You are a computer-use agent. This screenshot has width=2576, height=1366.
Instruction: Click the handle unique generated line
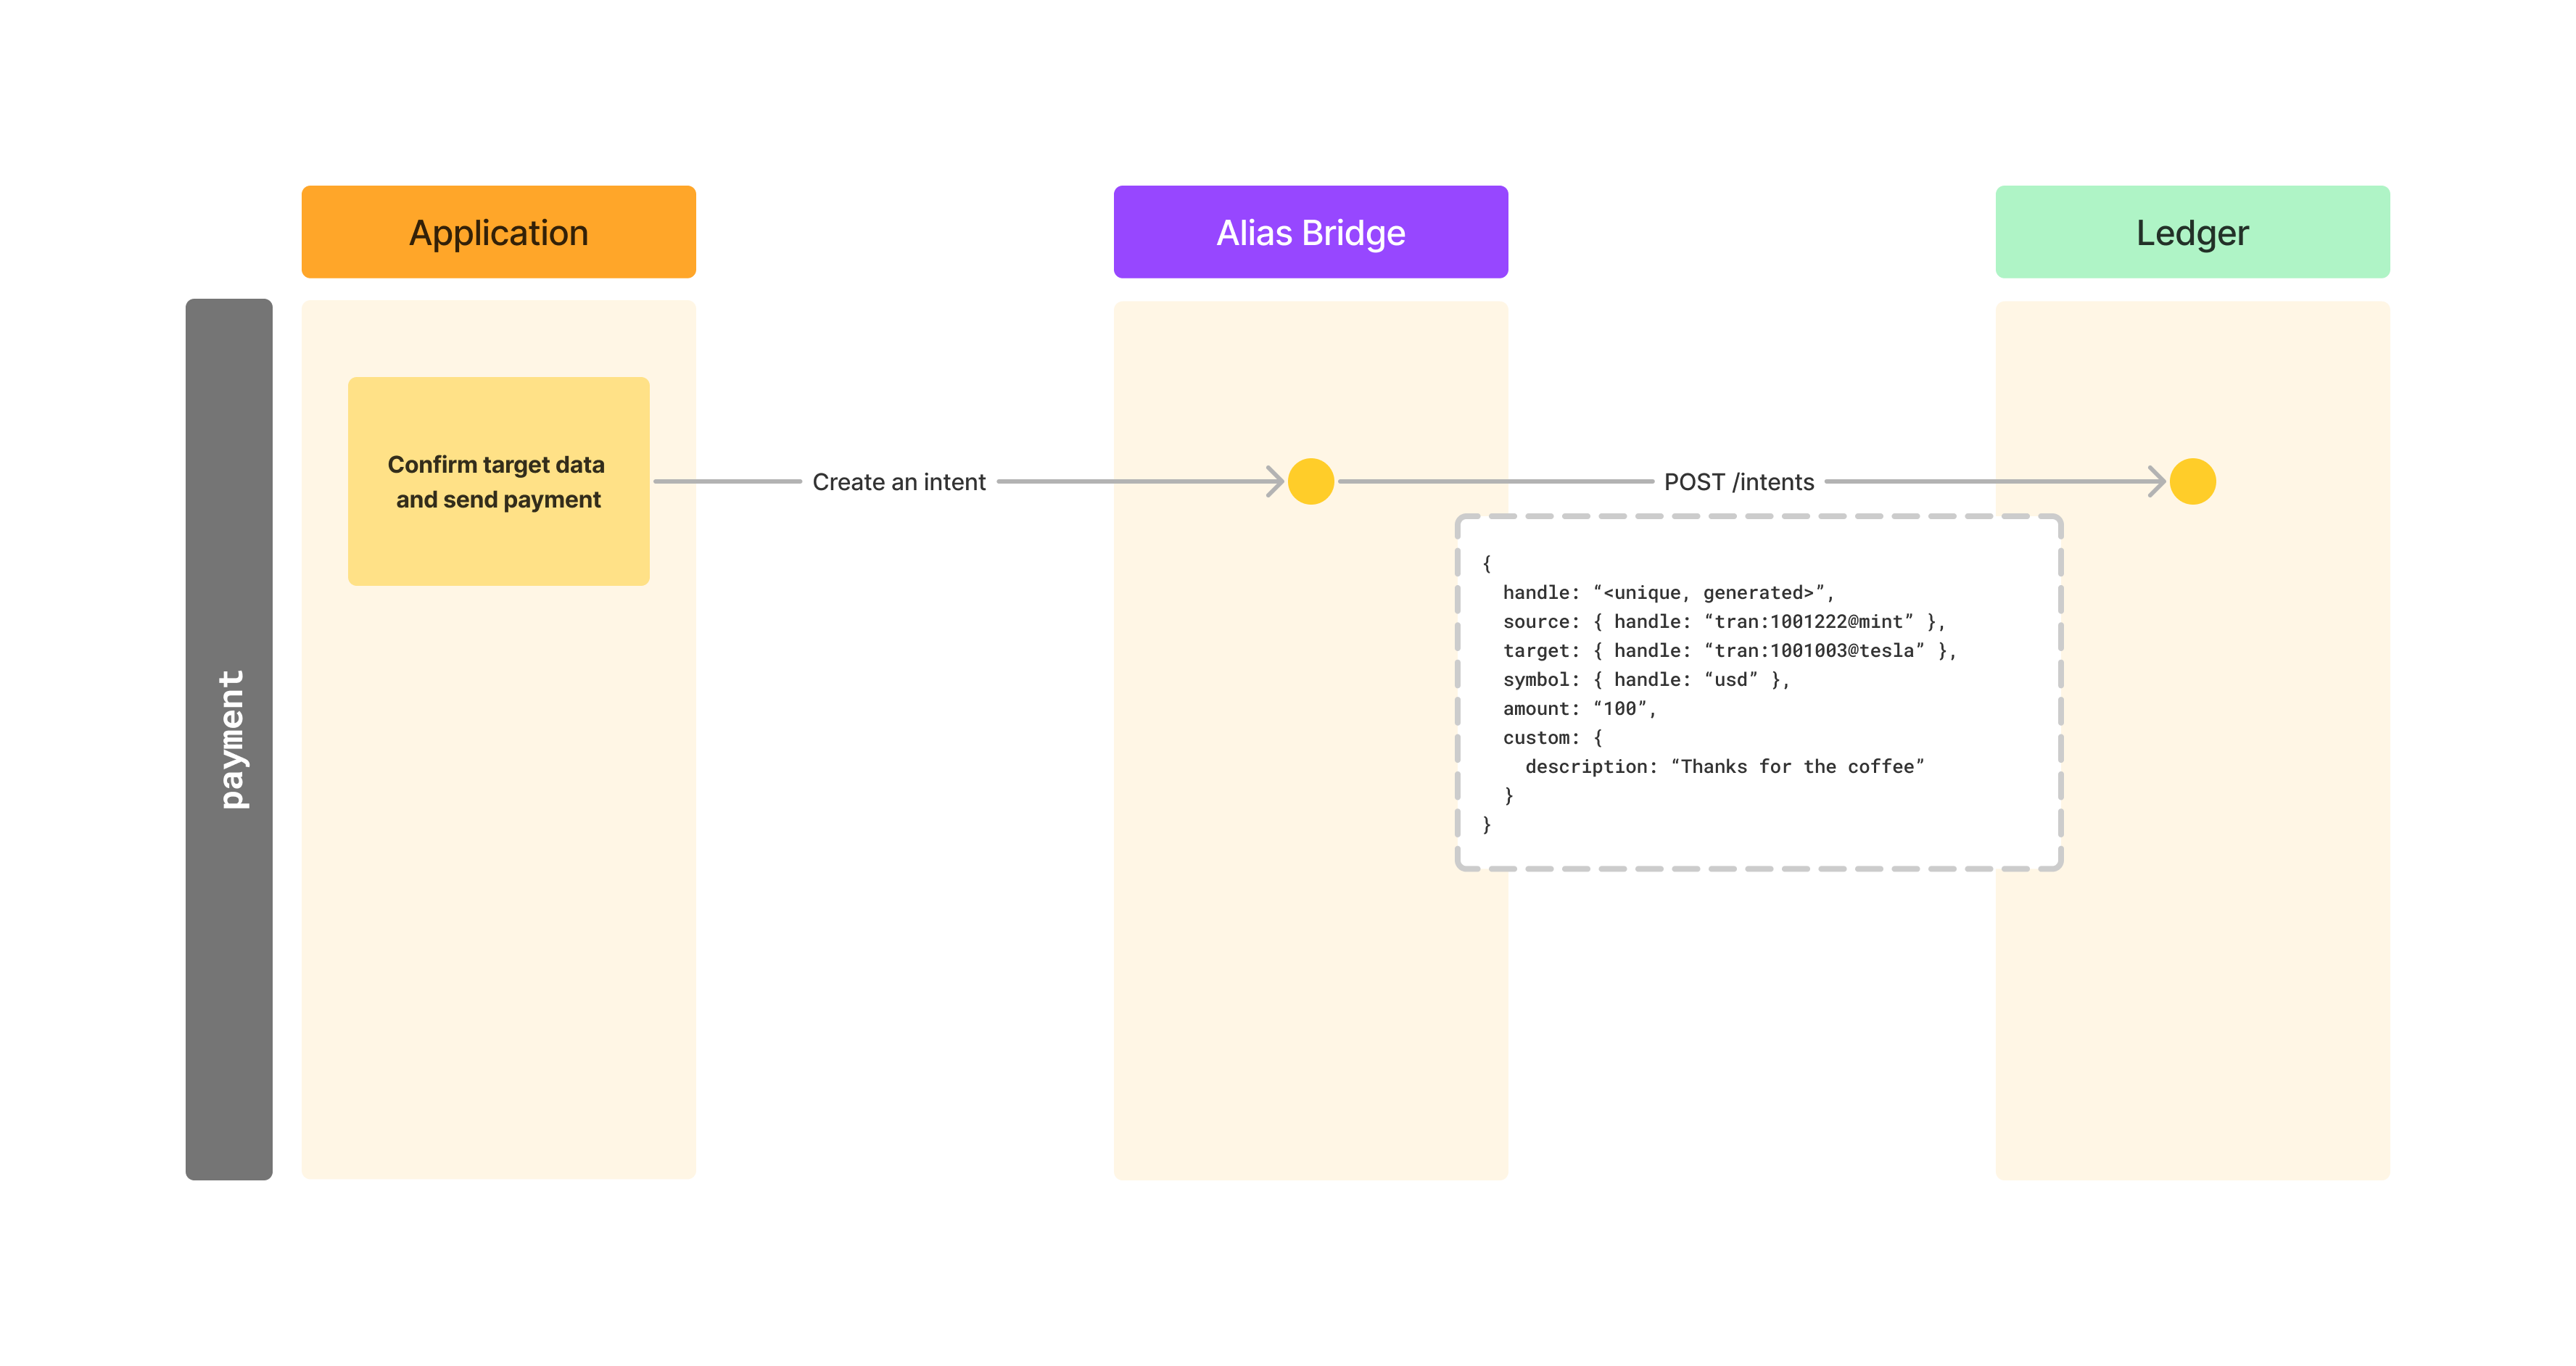[1667, 593]
